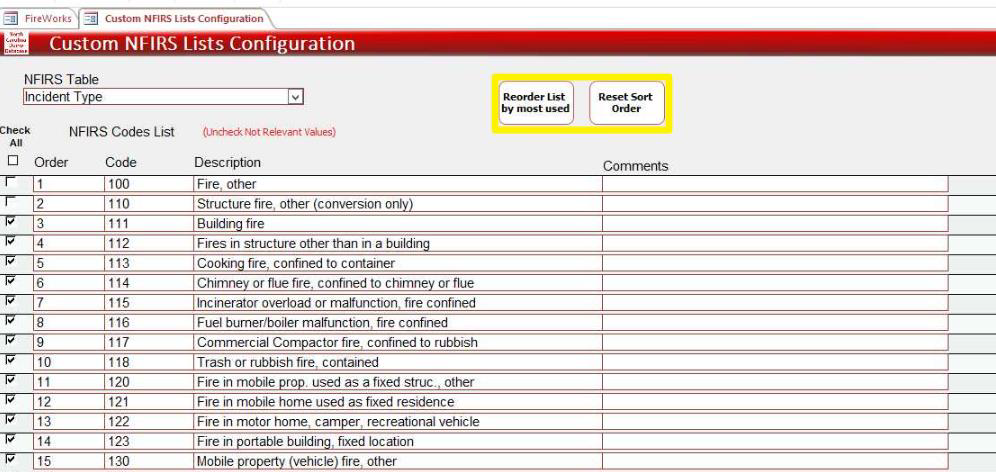This screenshot has height=472, width=996.
Task: Click Comments field for Fire, other row
Action: pyautogui.click(x=775, y=184)
